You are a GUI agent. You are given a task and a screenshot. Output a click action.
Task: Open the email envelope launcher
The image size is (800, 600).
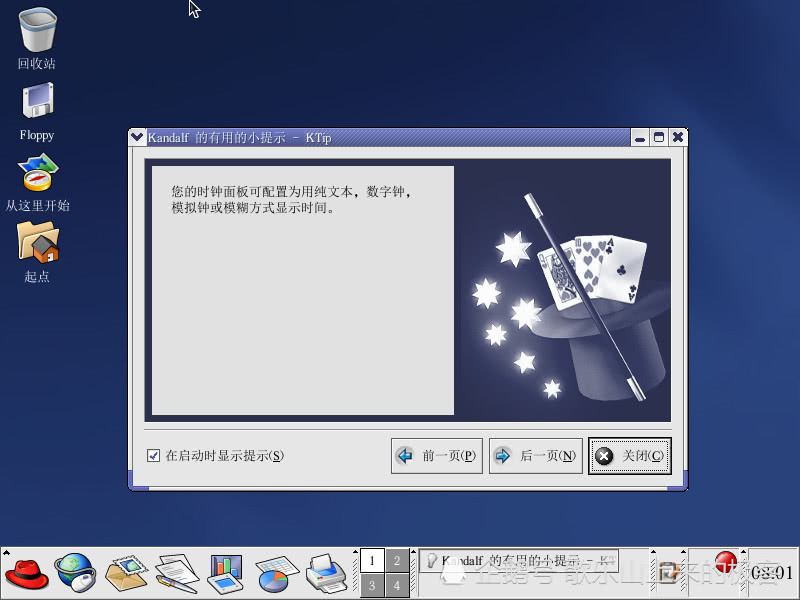coord(126,573)
